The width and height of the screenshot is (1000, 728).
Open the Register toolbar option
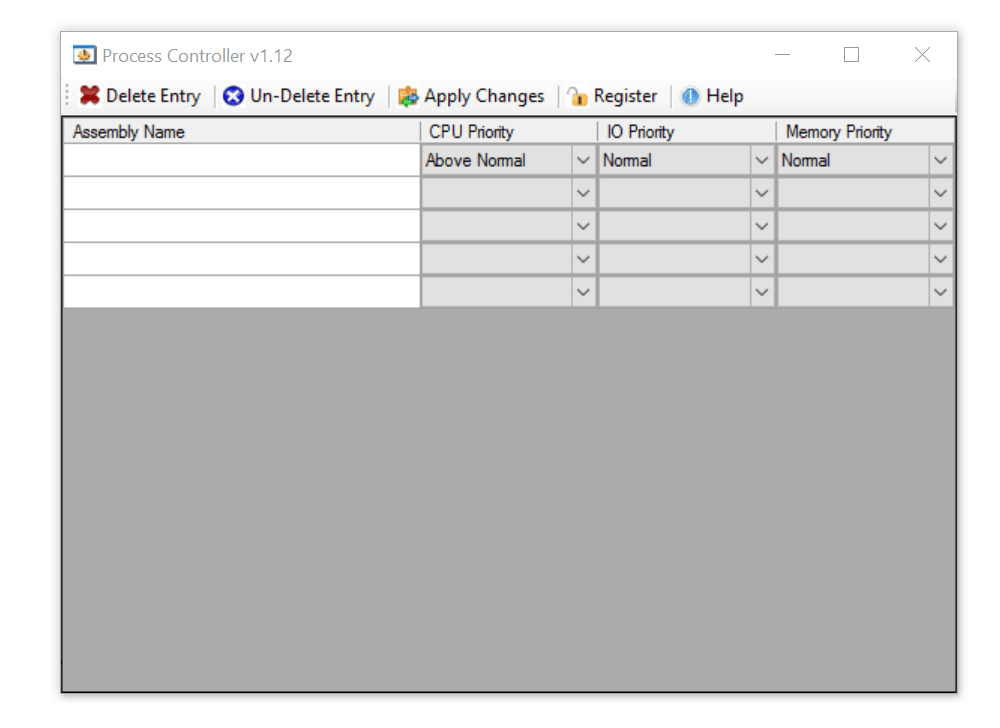tap(612, 96)
